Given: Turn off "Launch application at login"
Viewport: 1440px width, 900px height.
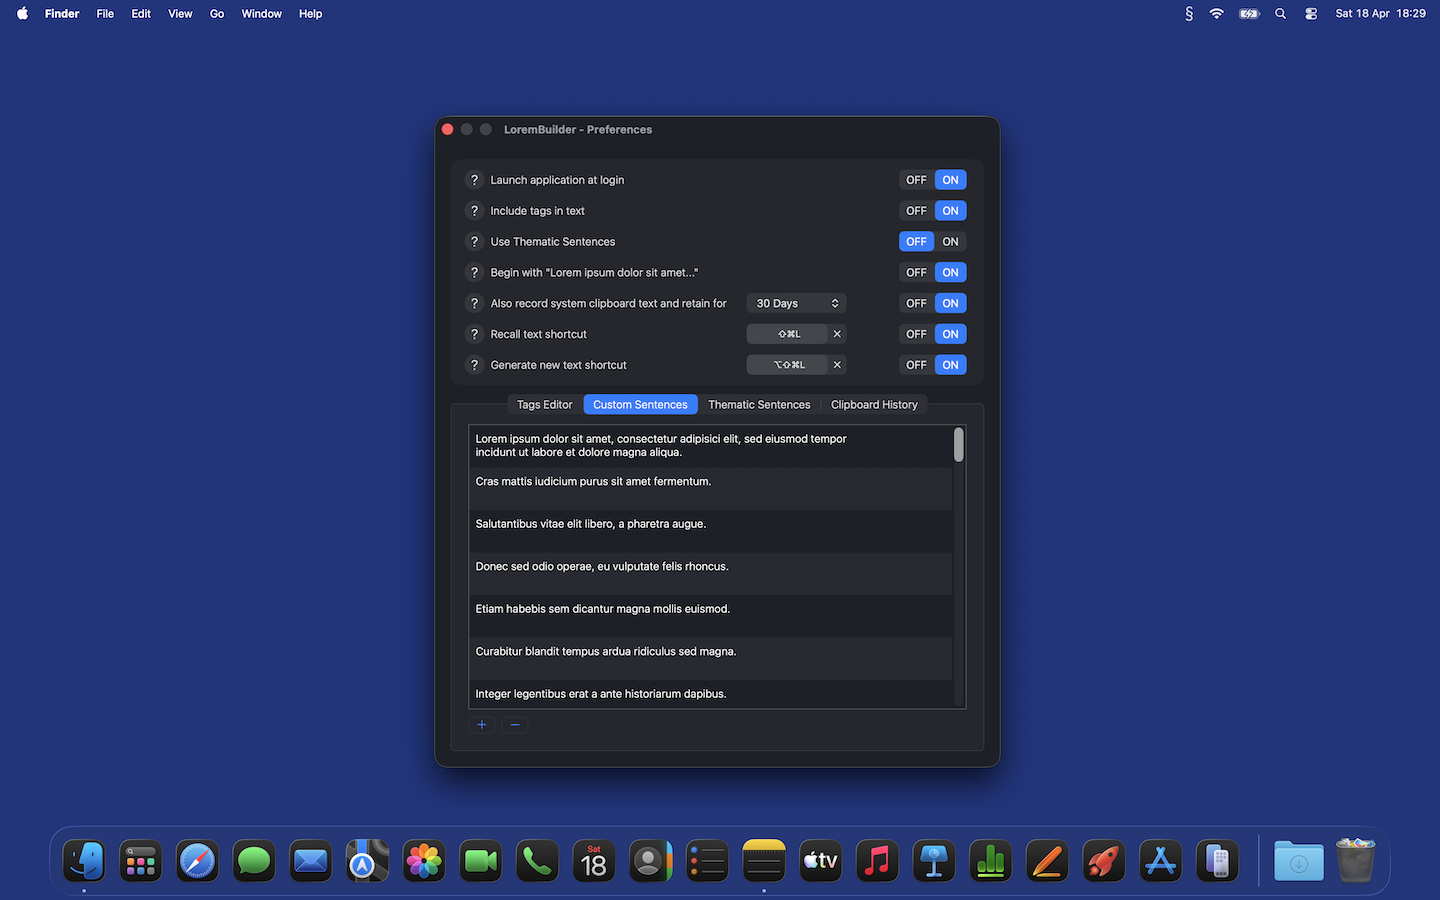Looking at the screenshot, I should 915,179.
